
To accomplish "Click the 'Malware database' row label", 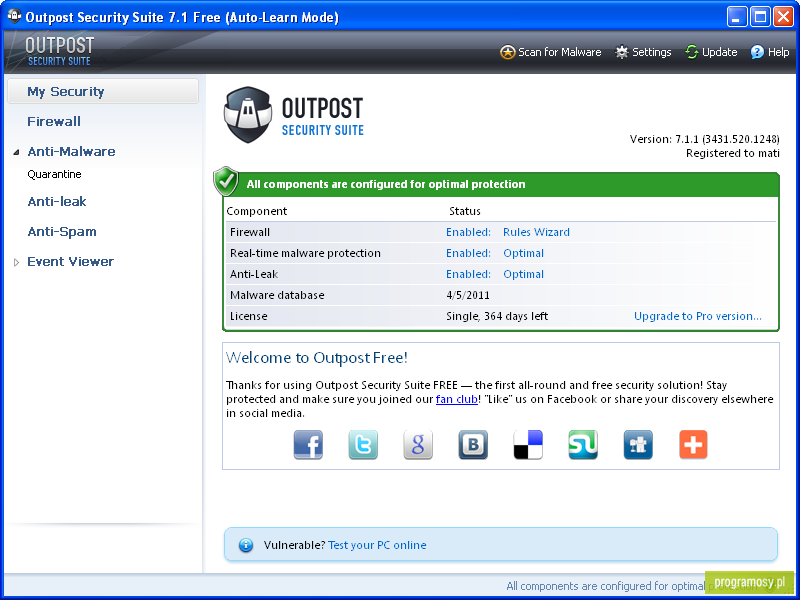I will (x=277, y=295).
